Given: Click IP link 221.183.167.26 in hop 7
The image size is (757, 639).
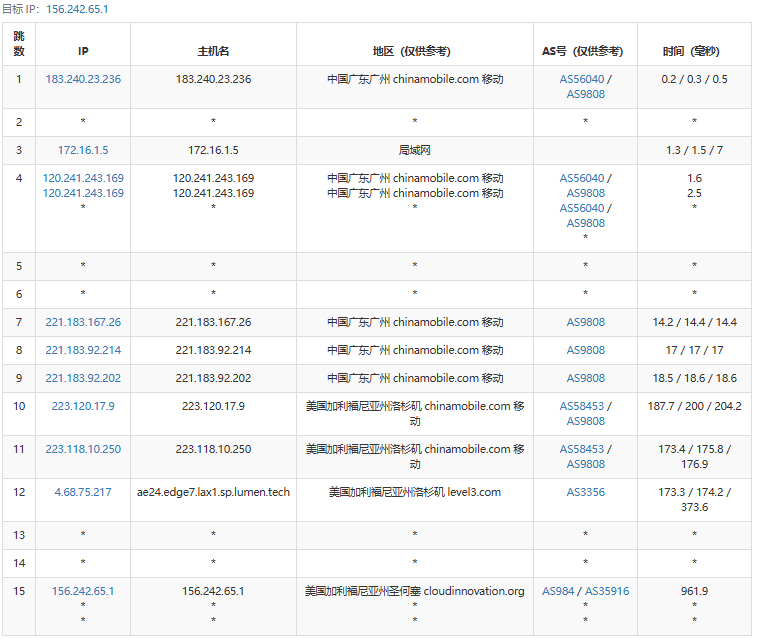Looking at the screenshot, I should (x=83, y=322).
